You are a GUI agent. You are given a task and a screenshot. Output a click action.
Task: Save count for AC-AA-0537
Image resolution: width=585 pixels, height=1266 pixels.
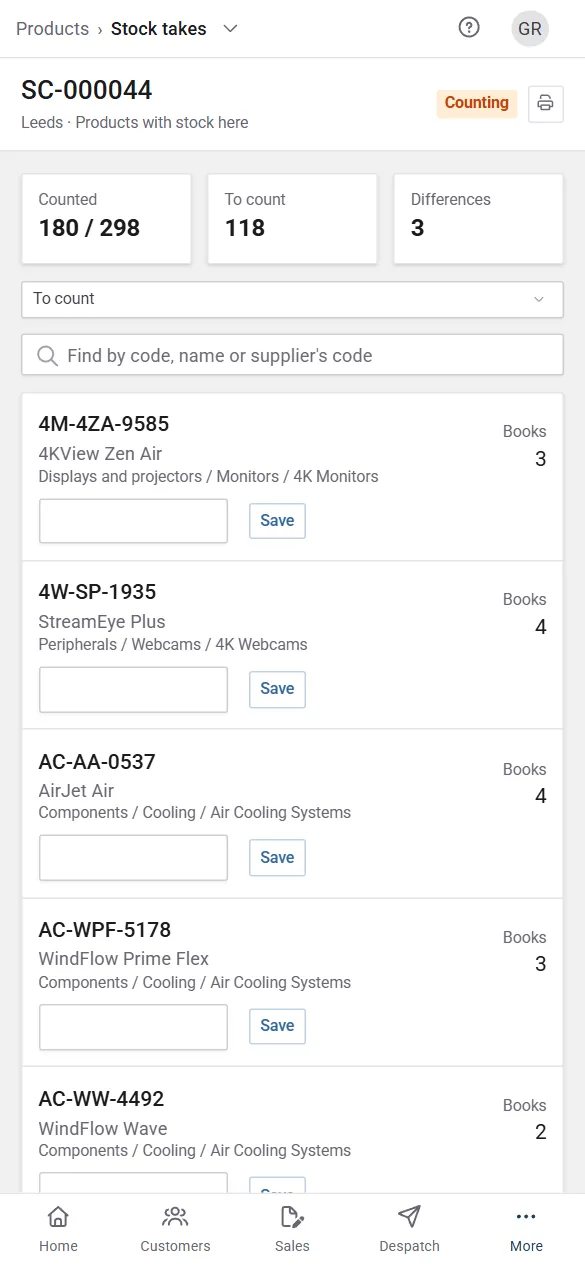tap(277, 857)
